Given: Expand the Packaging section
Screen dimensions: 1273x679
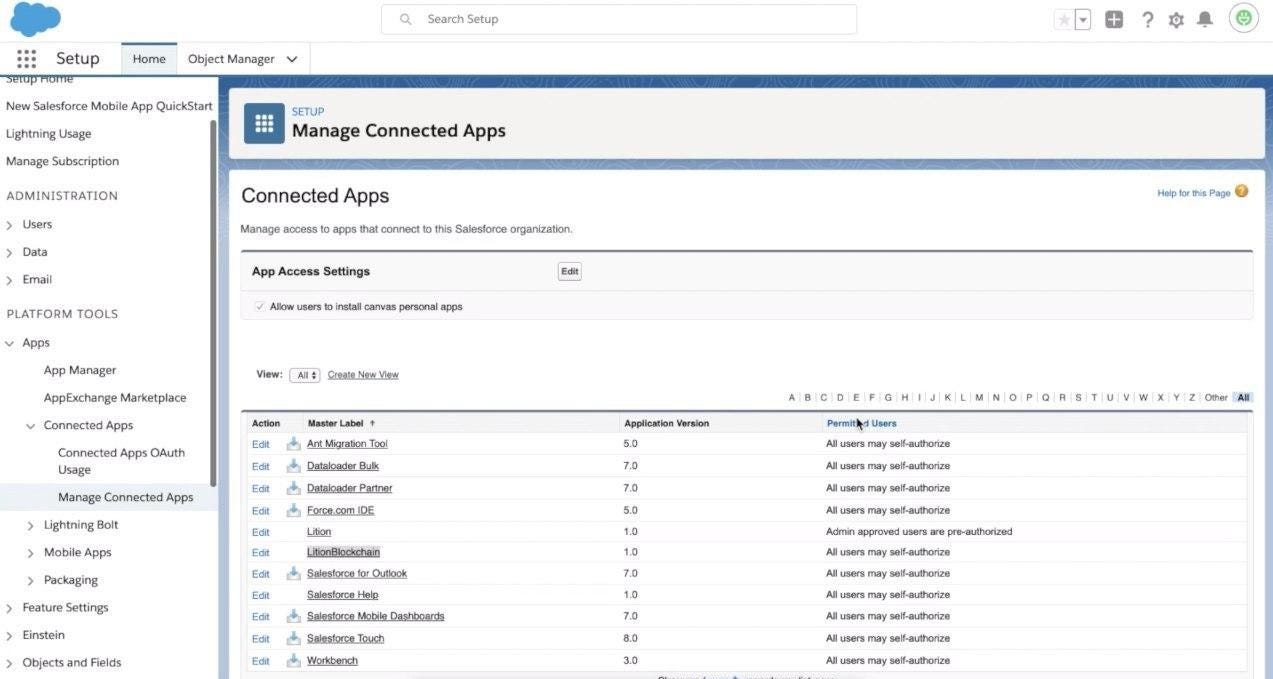Looking at the screenshot, I should point(31,580).
